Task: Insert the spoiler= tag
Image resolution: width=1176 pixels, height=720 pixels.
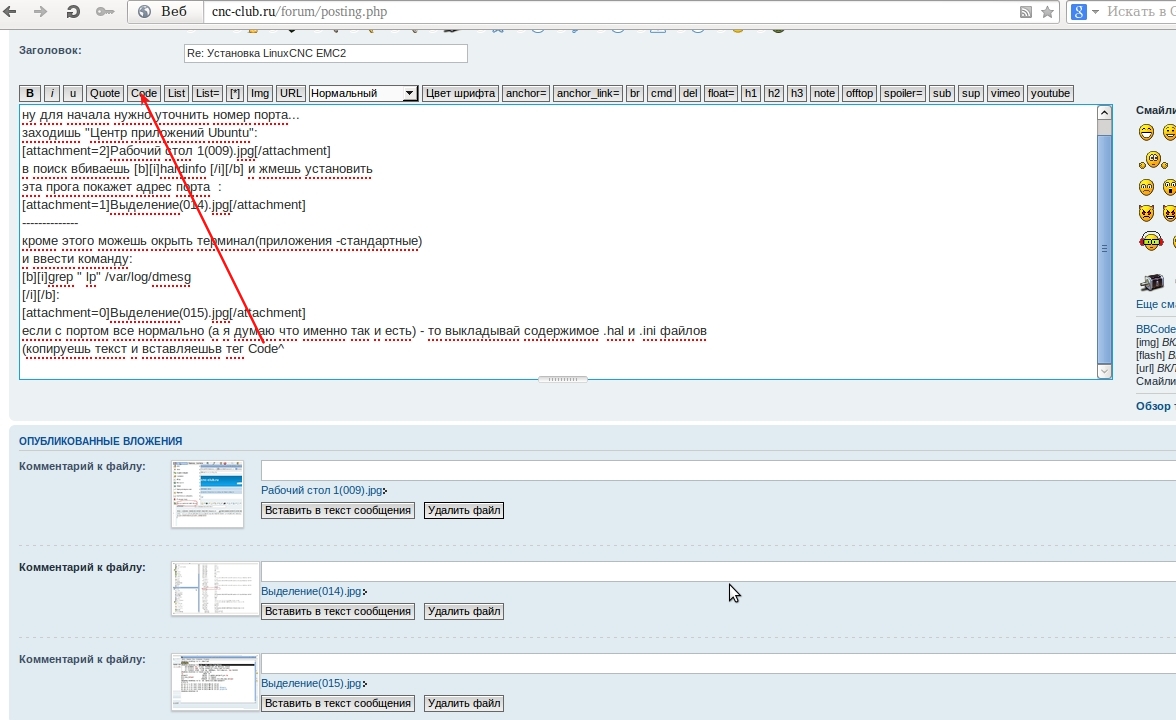Action: (x=902, y=93)
